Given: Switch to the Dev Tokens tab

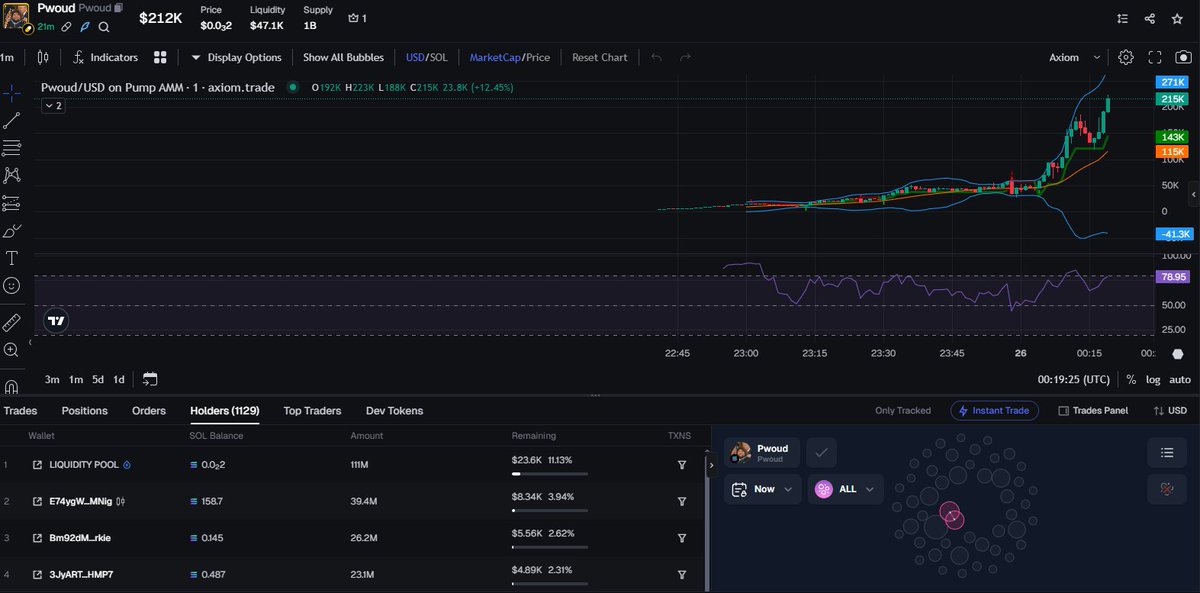Looking at the screenshot, I should [x=394, y=411].
